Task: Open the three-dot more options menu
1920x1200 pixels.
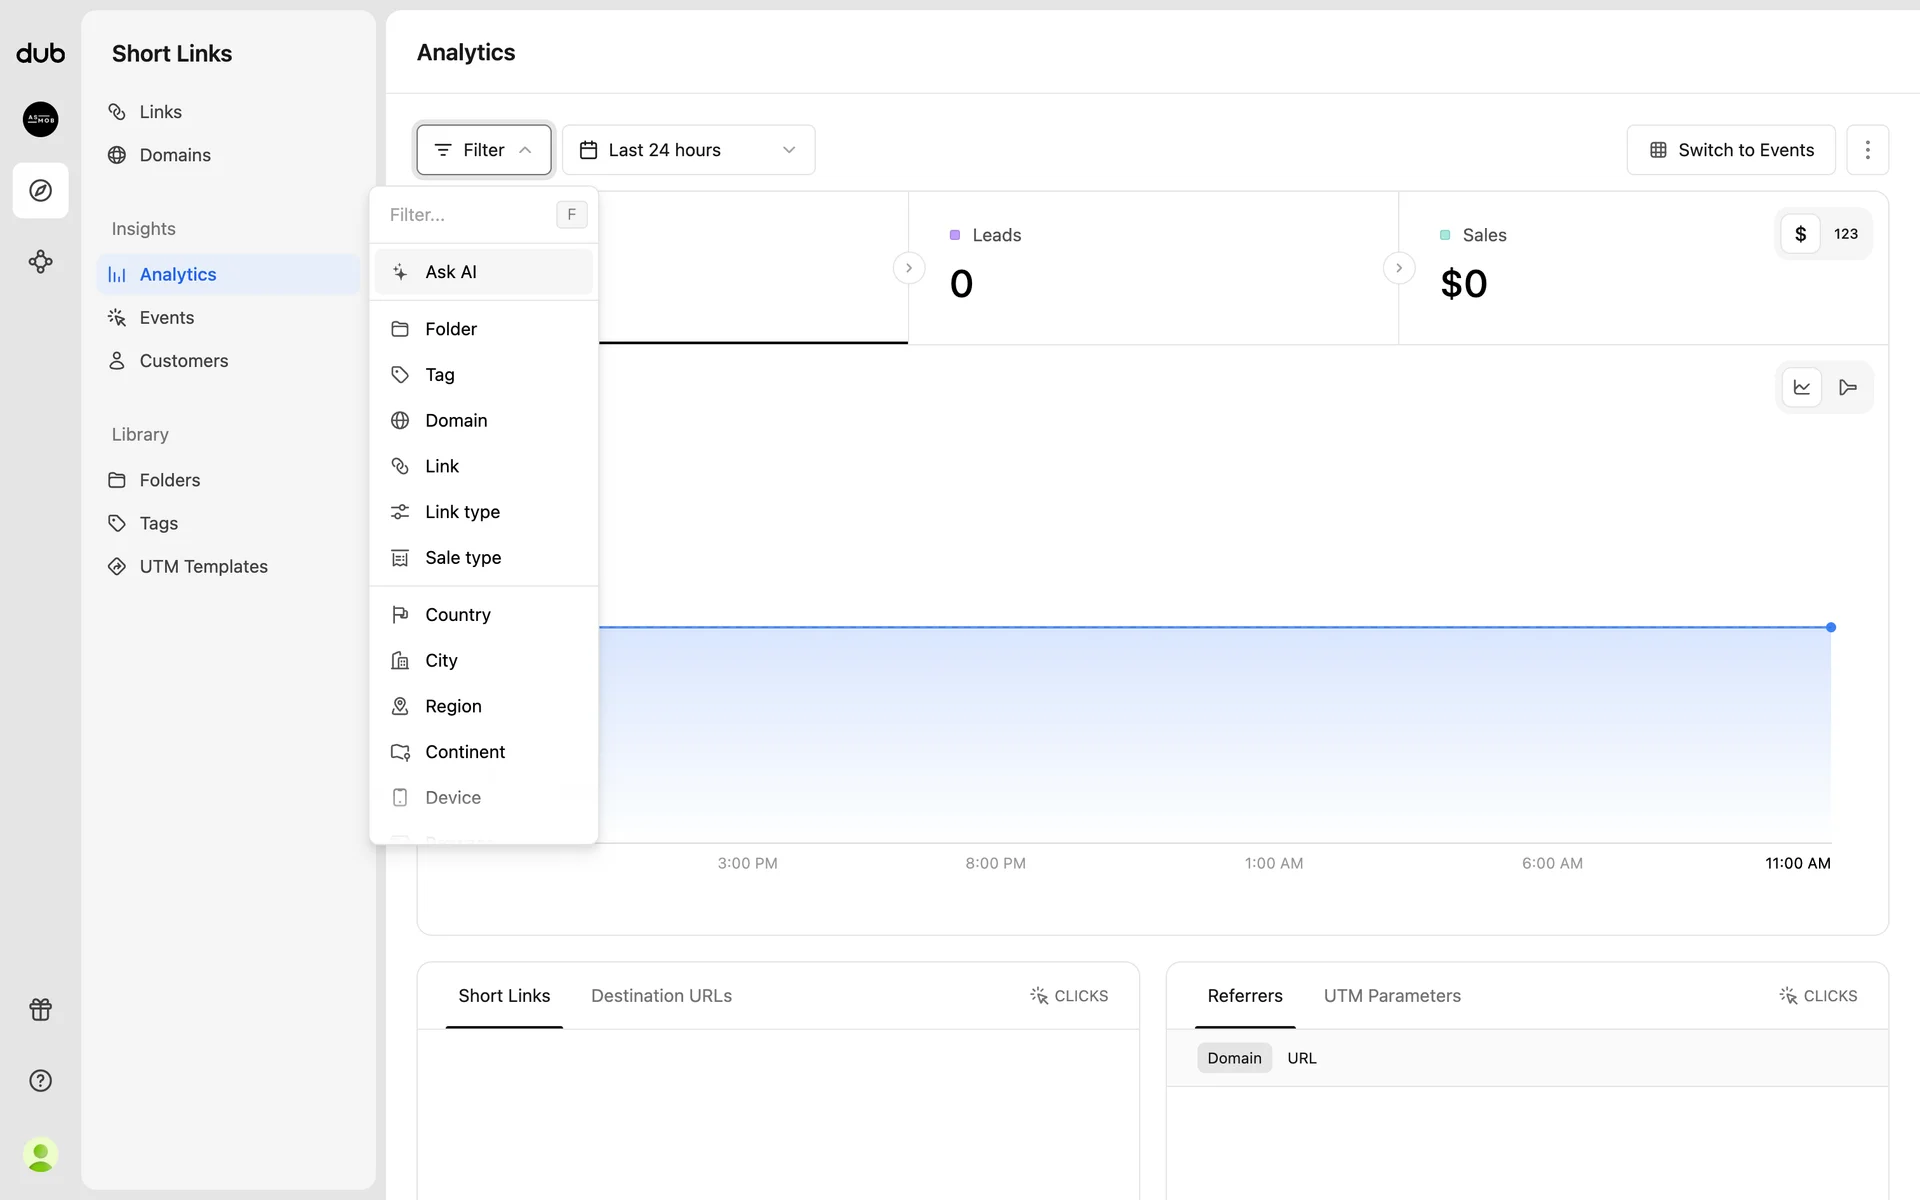Action: pyautogui.click(x=1867, y=150)
